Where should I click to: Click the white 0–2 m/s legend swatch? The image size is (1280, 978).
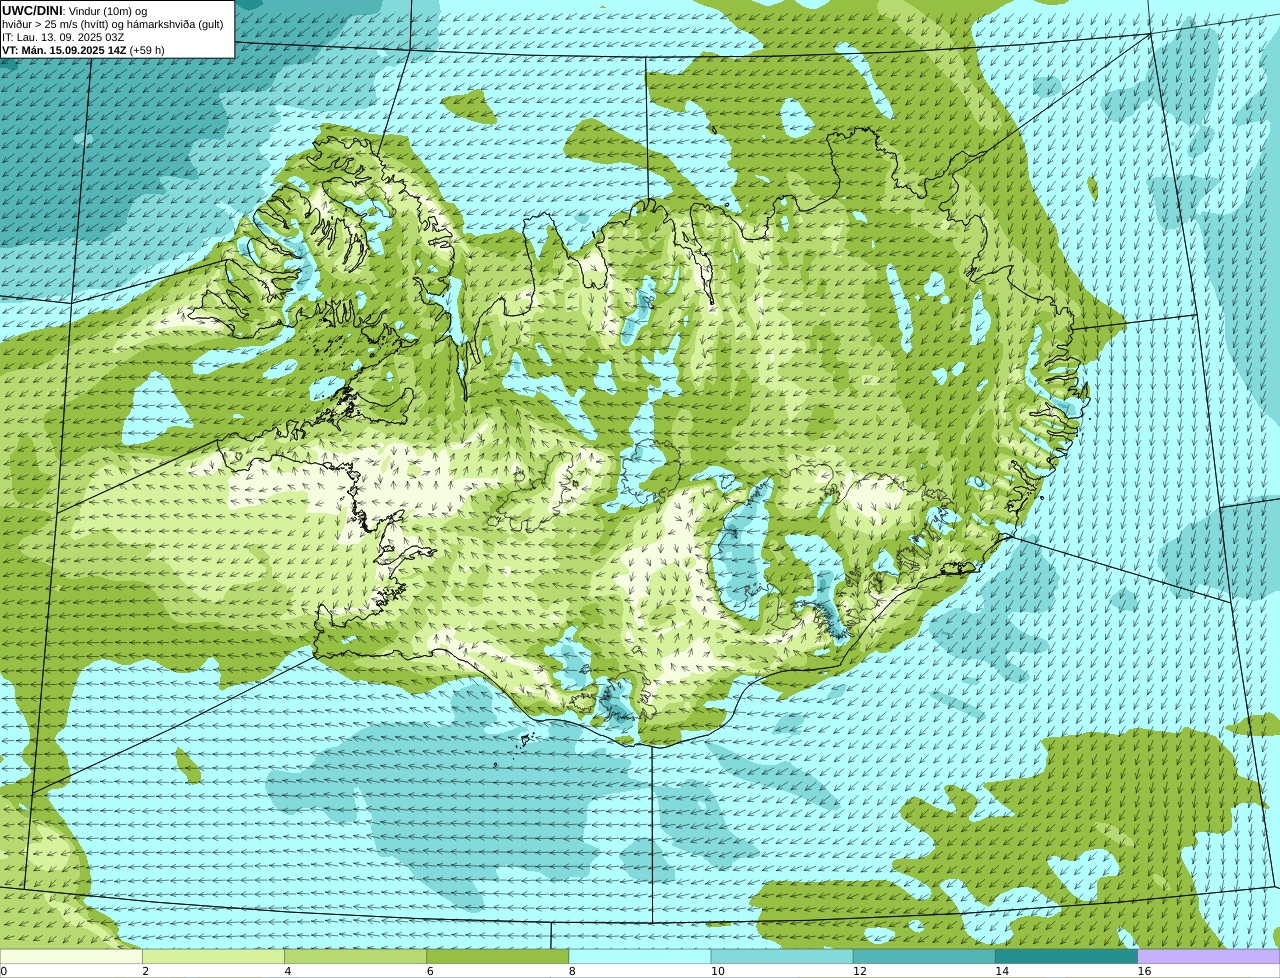click(x=71, y=956)
